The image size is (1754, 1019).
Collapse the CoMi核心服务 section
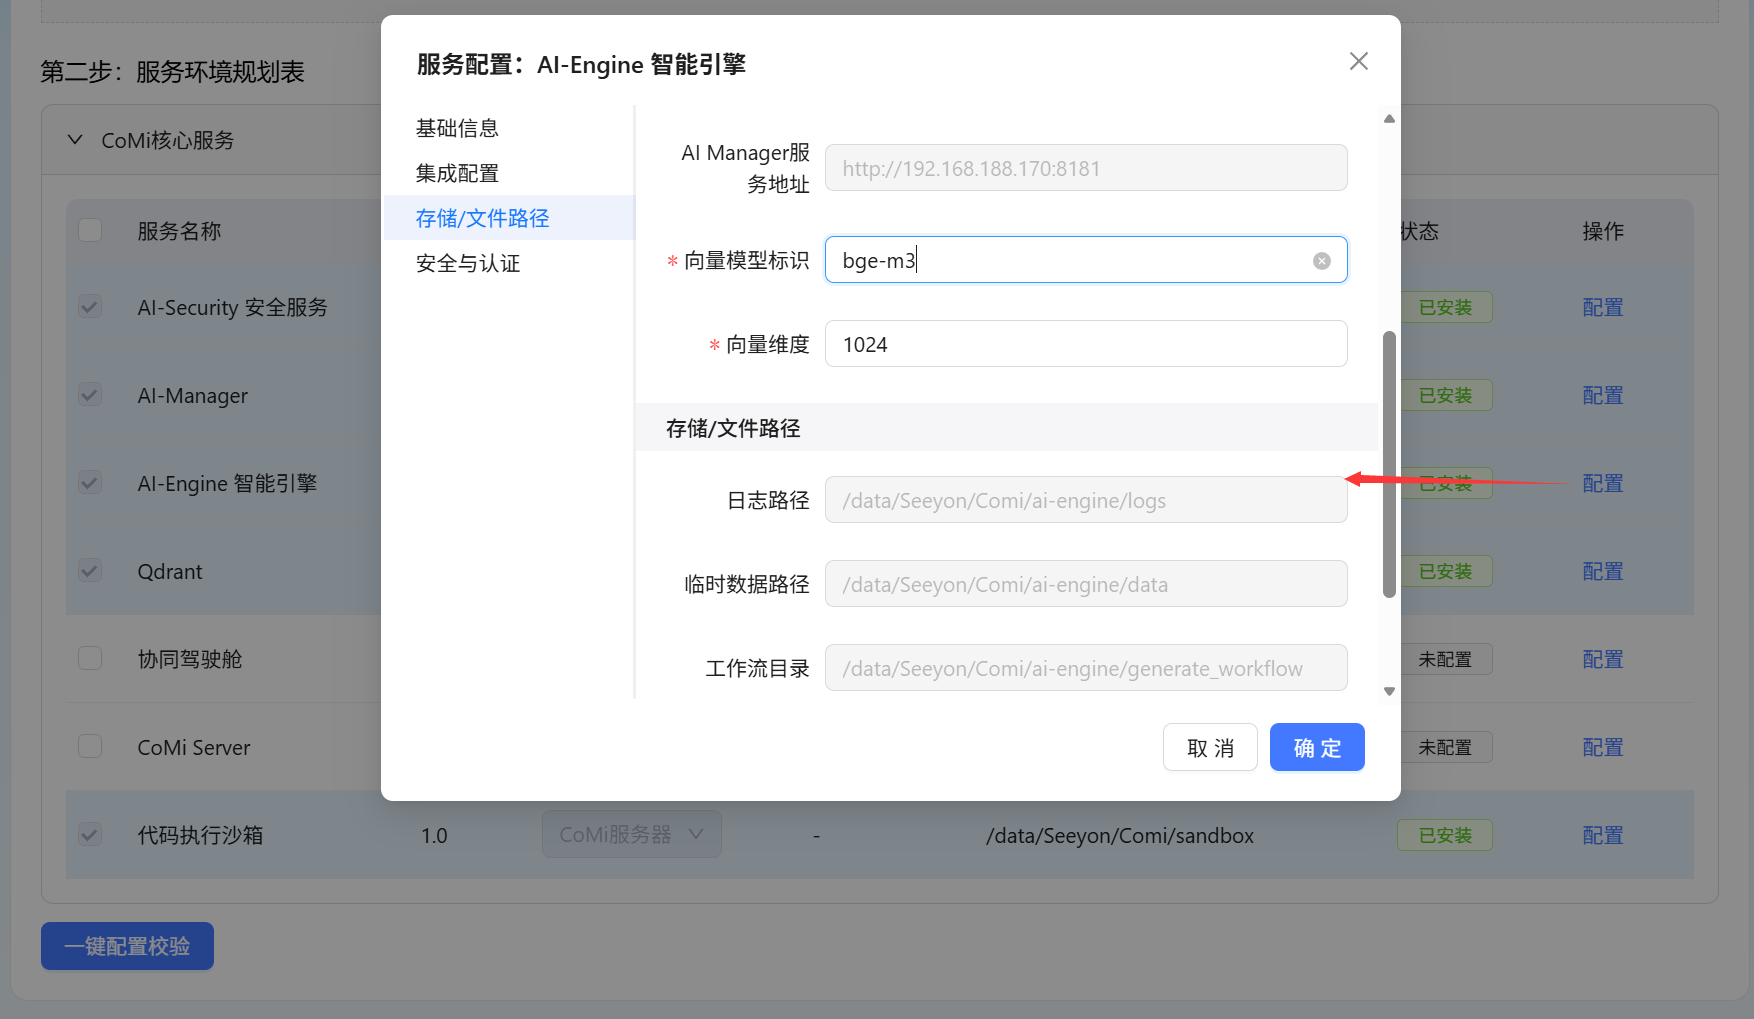point(75,140)
